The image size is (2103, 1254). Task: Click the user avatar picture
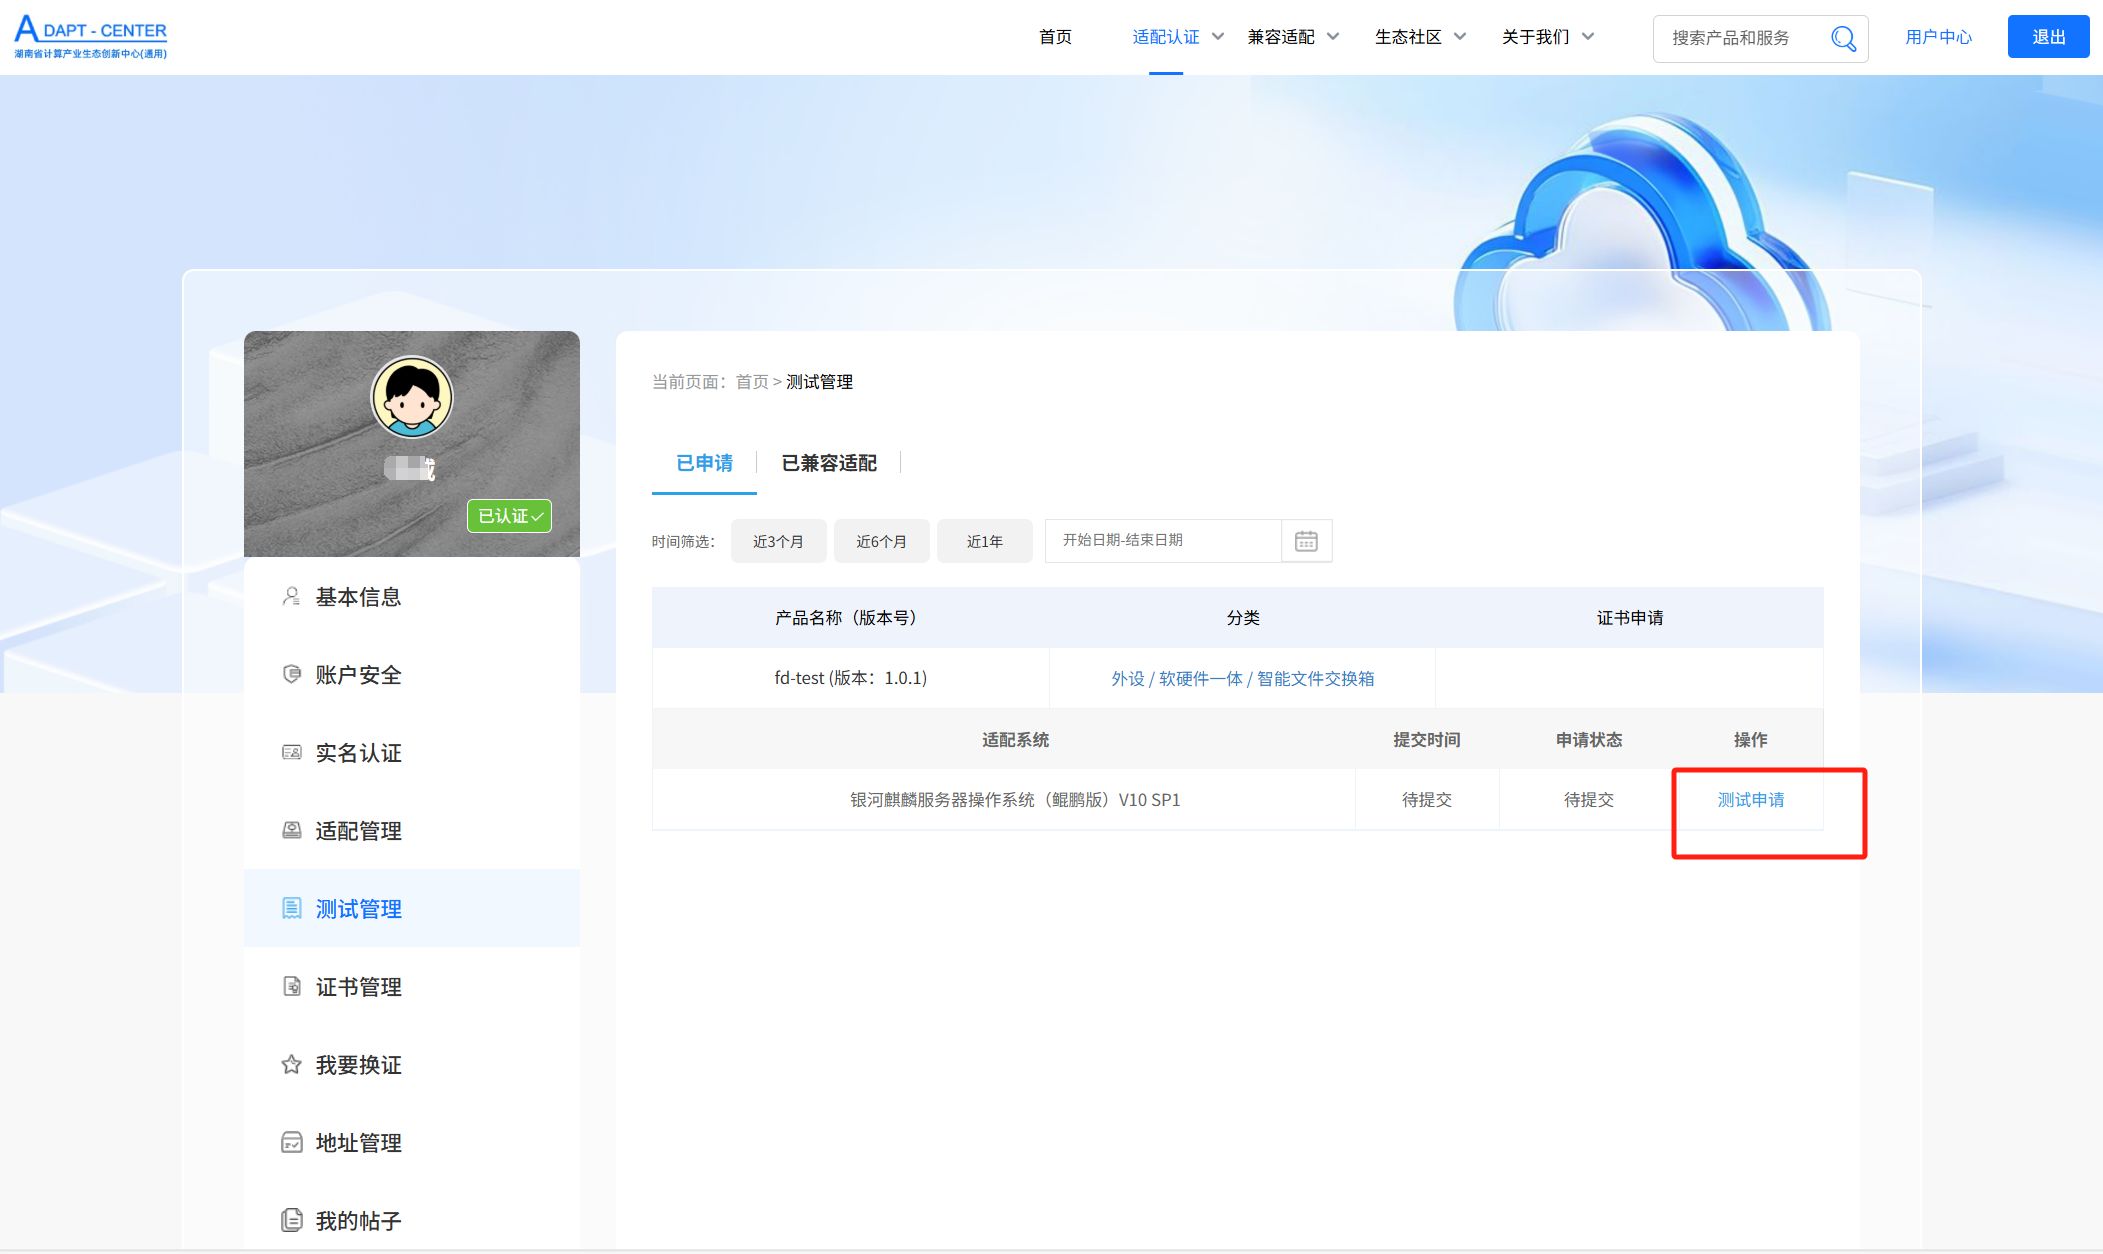(x=412, y=398)
